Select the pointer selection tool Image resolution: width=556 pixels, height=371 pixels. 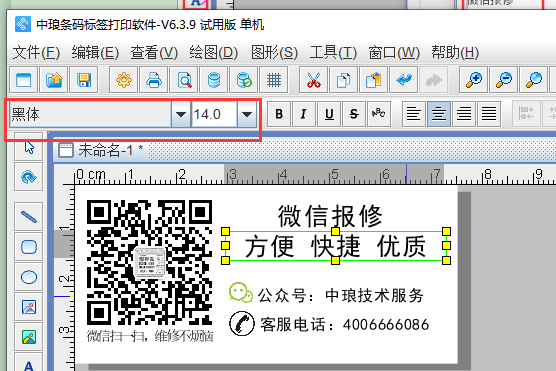pos(29,147)
